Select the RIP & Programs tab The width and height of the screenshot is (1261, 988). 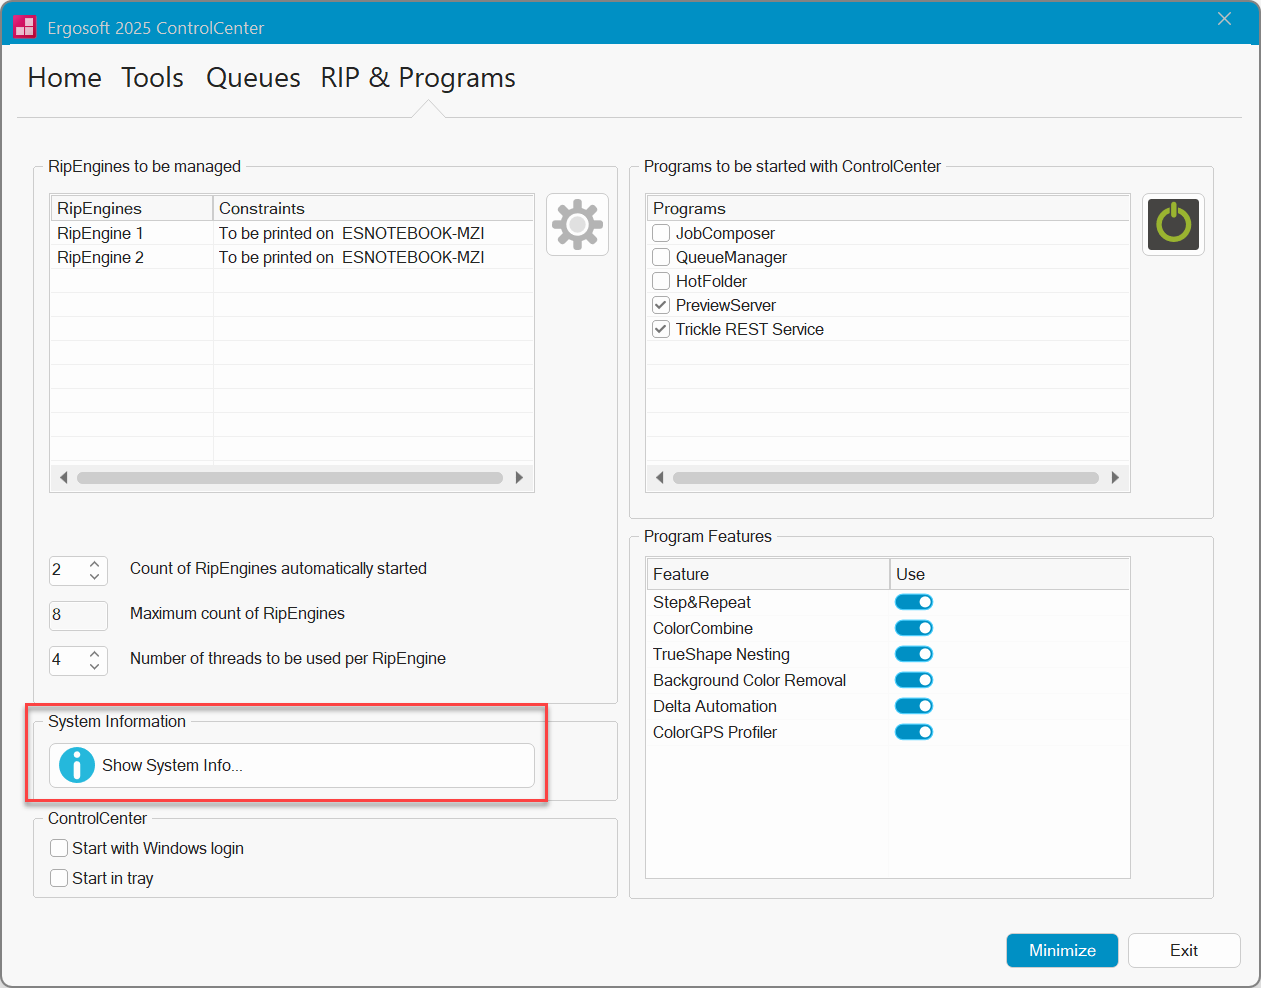(x=418, y=78)
